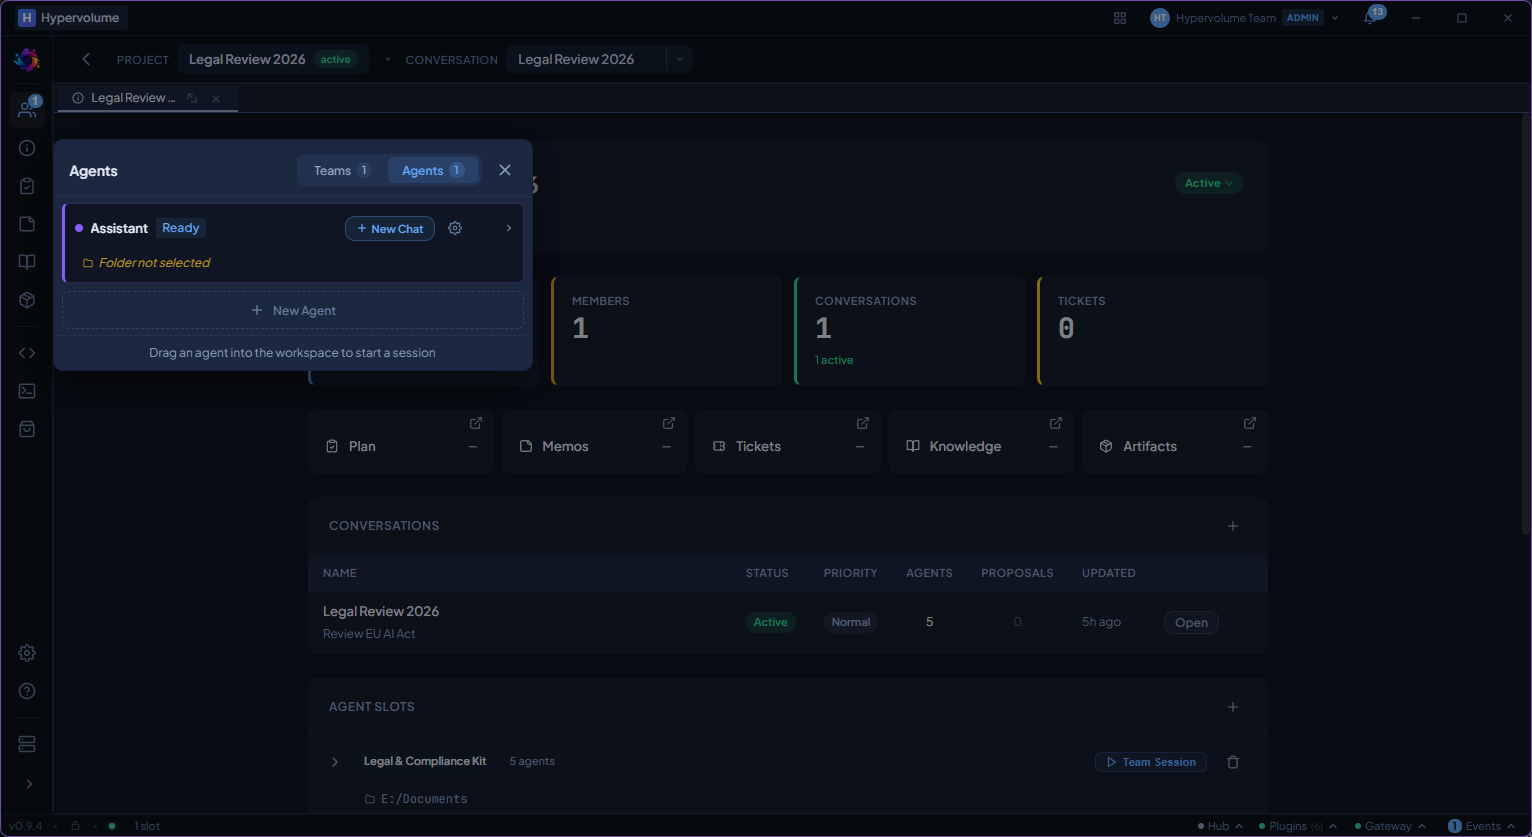This screenshot has height=837, width=1532.
Task: Open the knowledge book sidebar icon
Action: click(x=27, y=262)
